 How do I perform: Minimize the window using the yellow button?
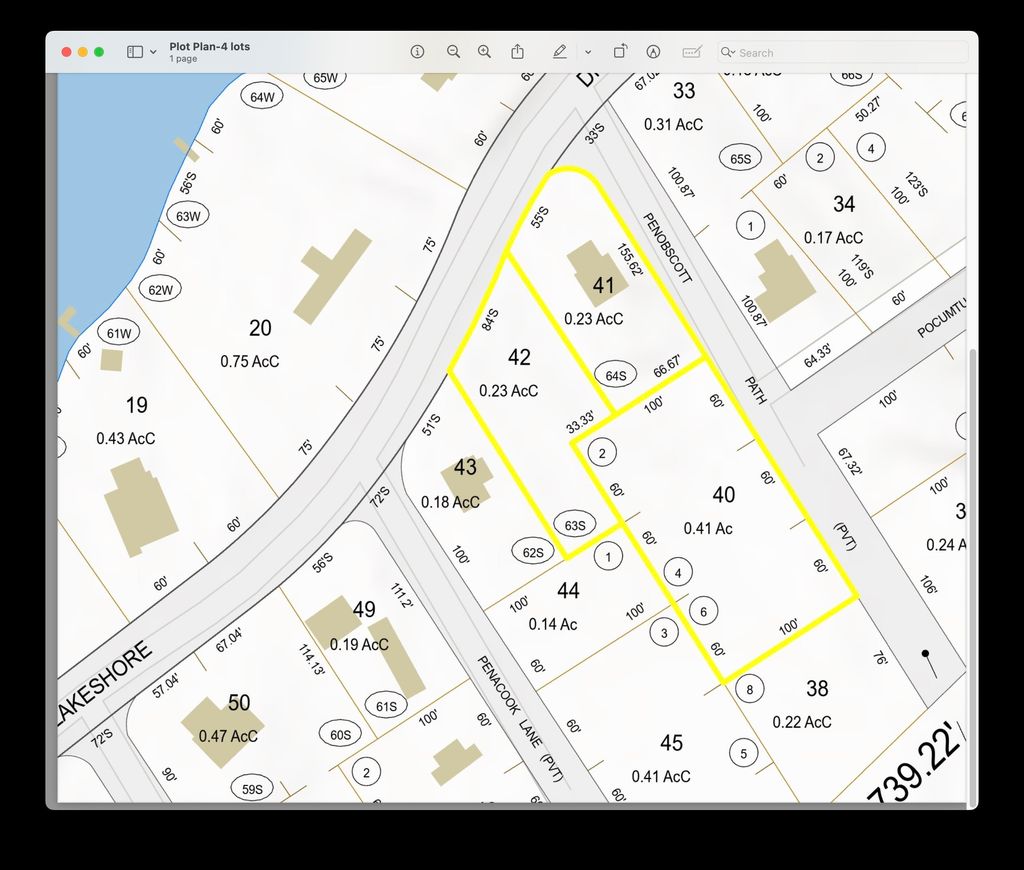[83, 52]
